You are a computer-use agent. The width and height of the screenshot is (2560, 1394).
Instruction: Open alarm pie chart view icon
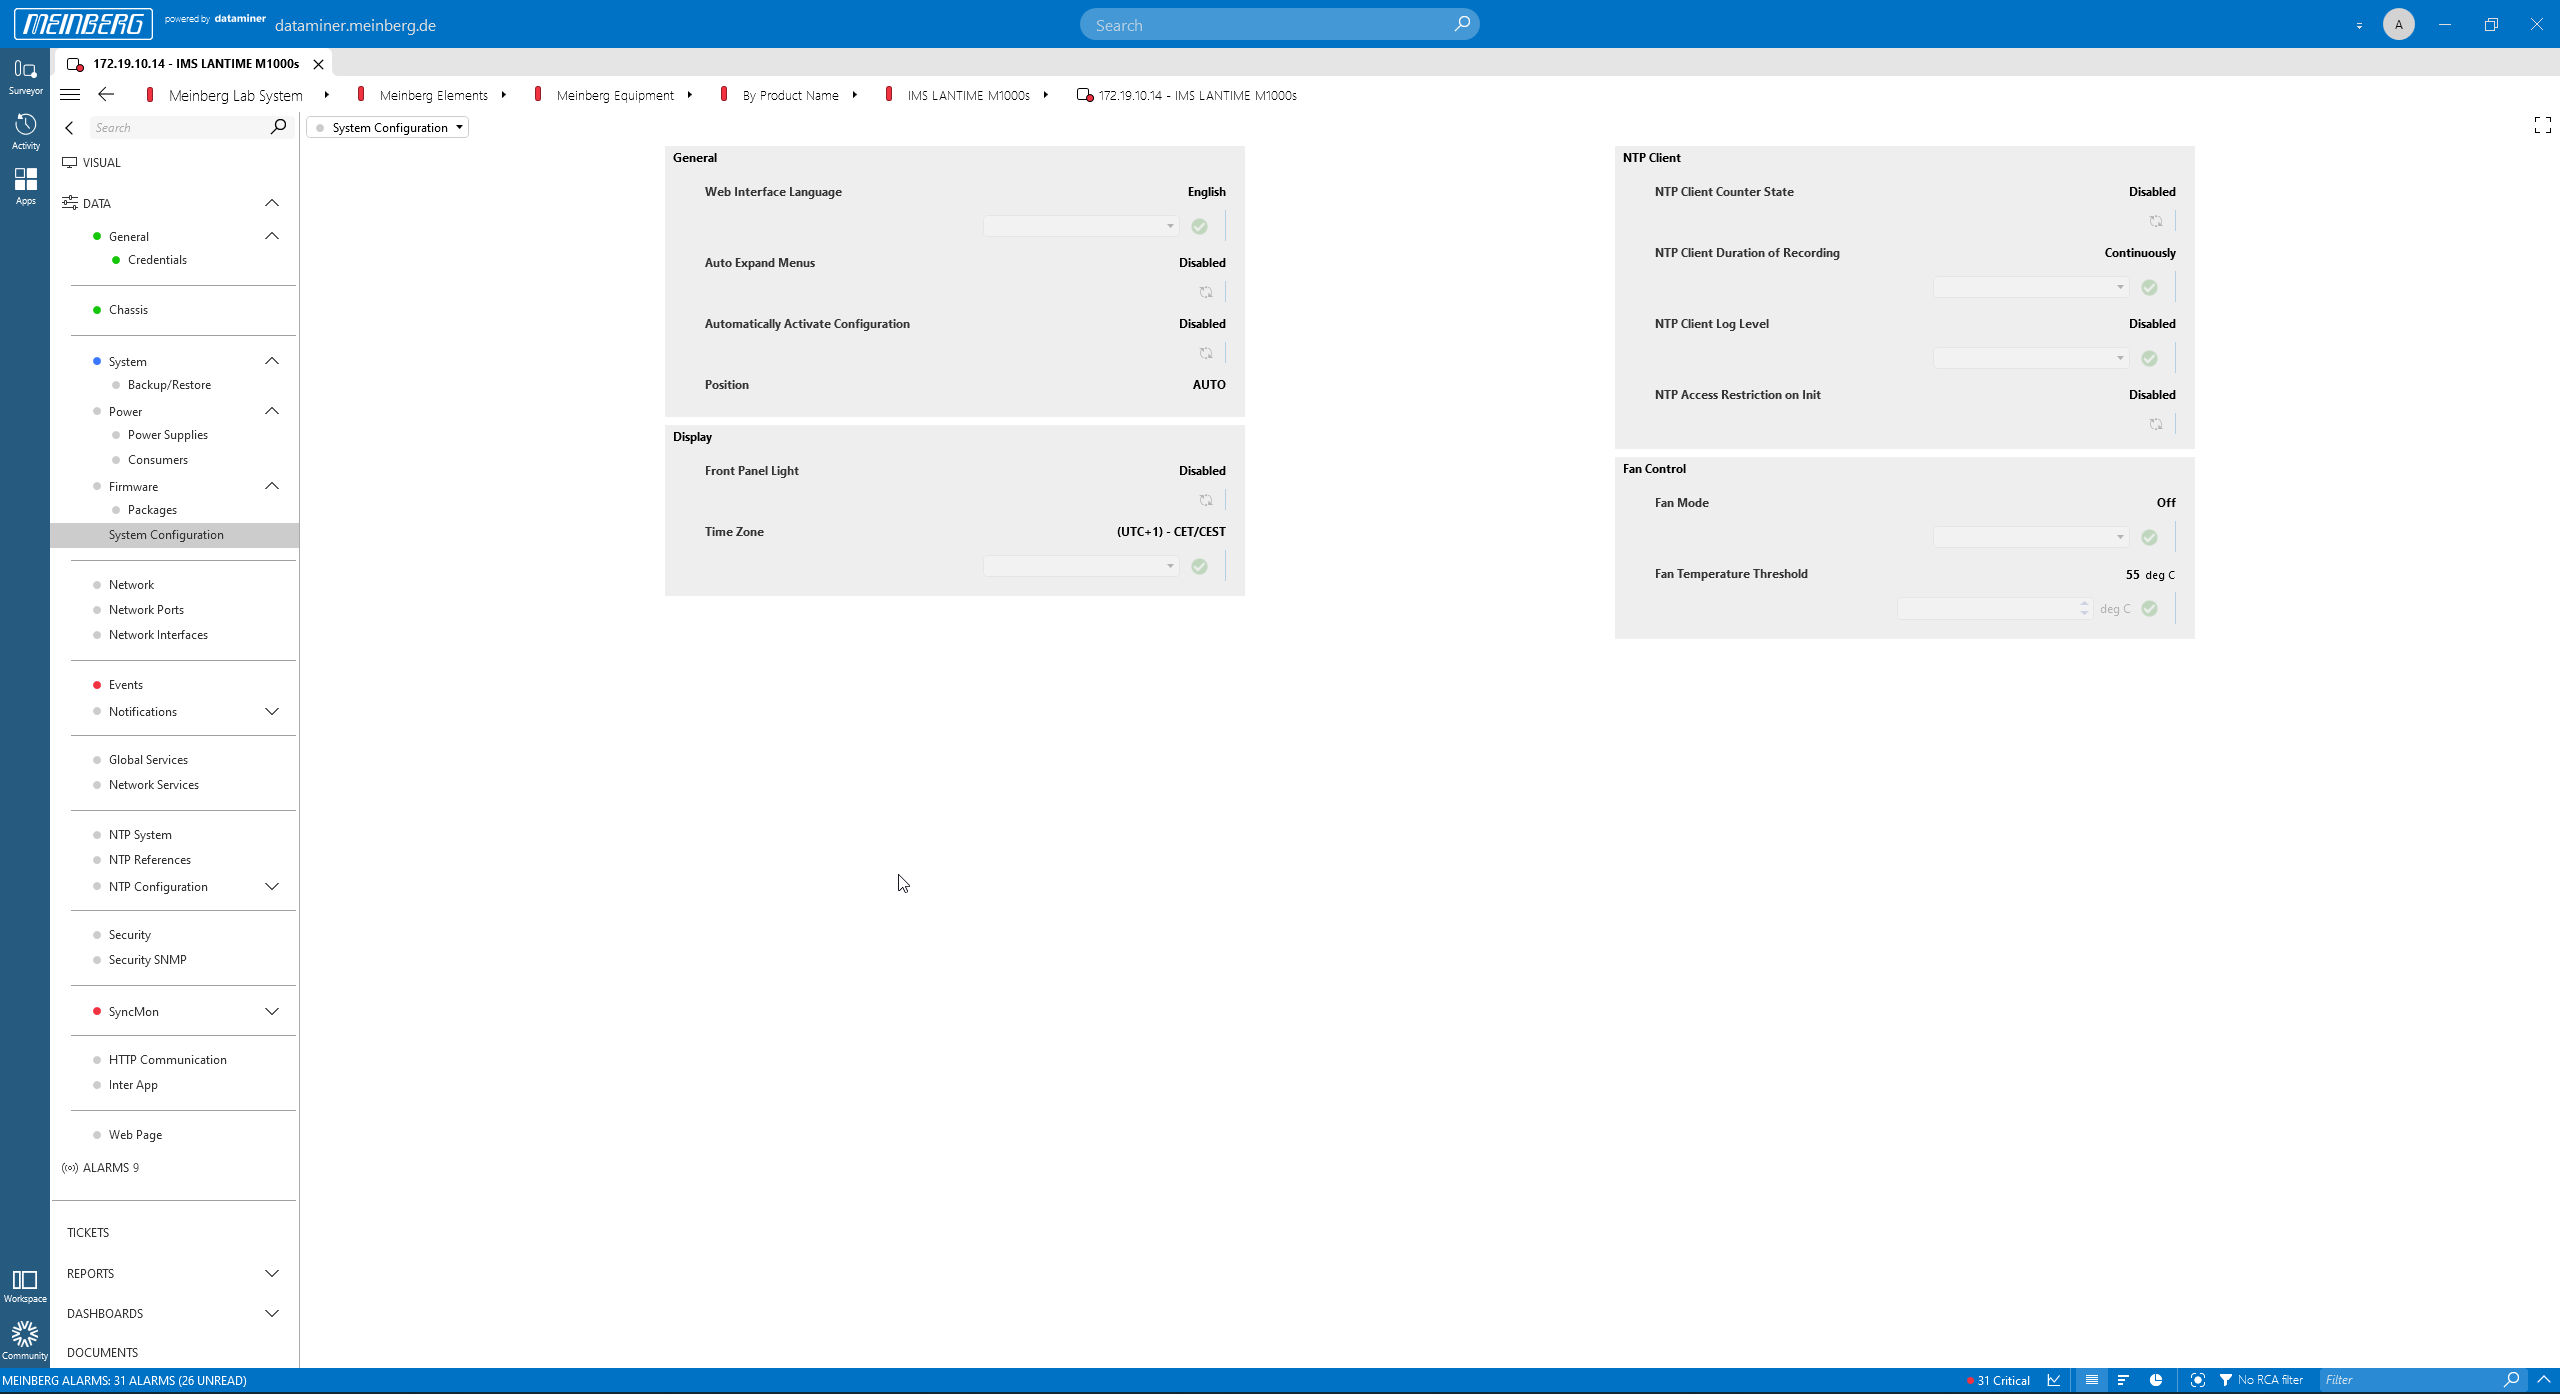(x=2156, y=1380)
